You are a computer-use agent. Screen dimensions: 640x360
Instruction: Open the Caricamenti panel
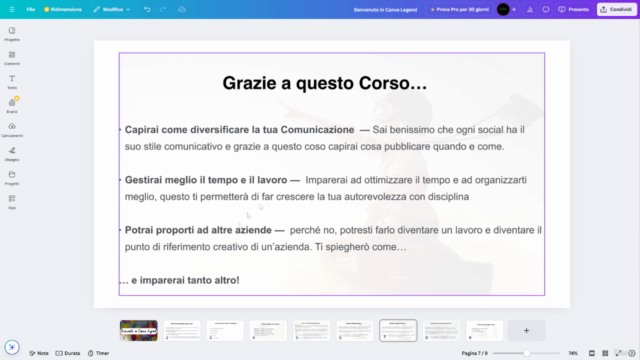click(x=12, y=130)
